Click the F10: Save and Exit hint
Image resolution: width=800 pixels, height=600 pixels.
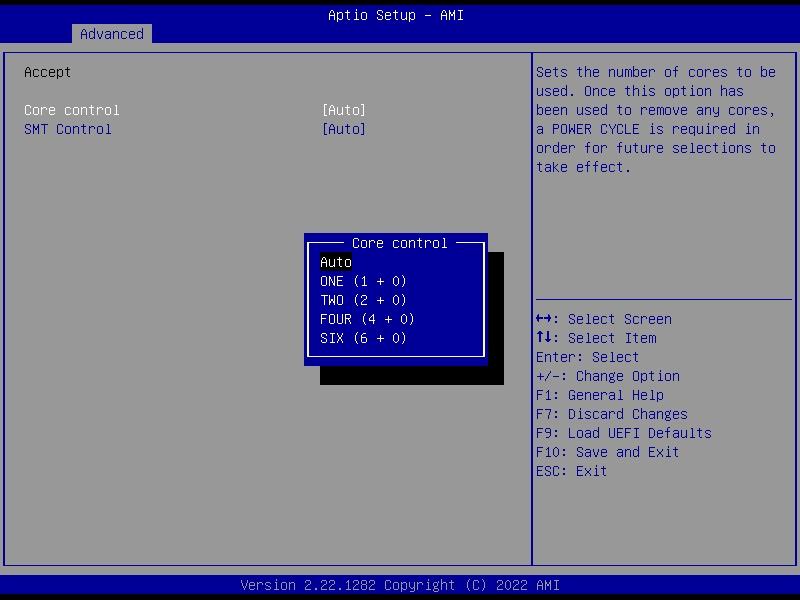pyautogui.click(x=607, y=452)
